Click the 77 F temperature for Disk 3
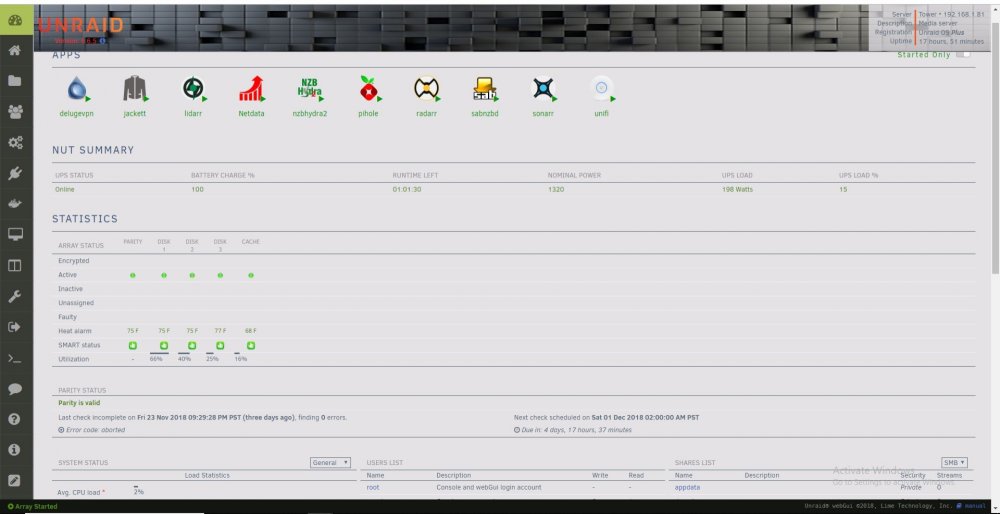Screen dimensions: 1000x514 point(220,331)
